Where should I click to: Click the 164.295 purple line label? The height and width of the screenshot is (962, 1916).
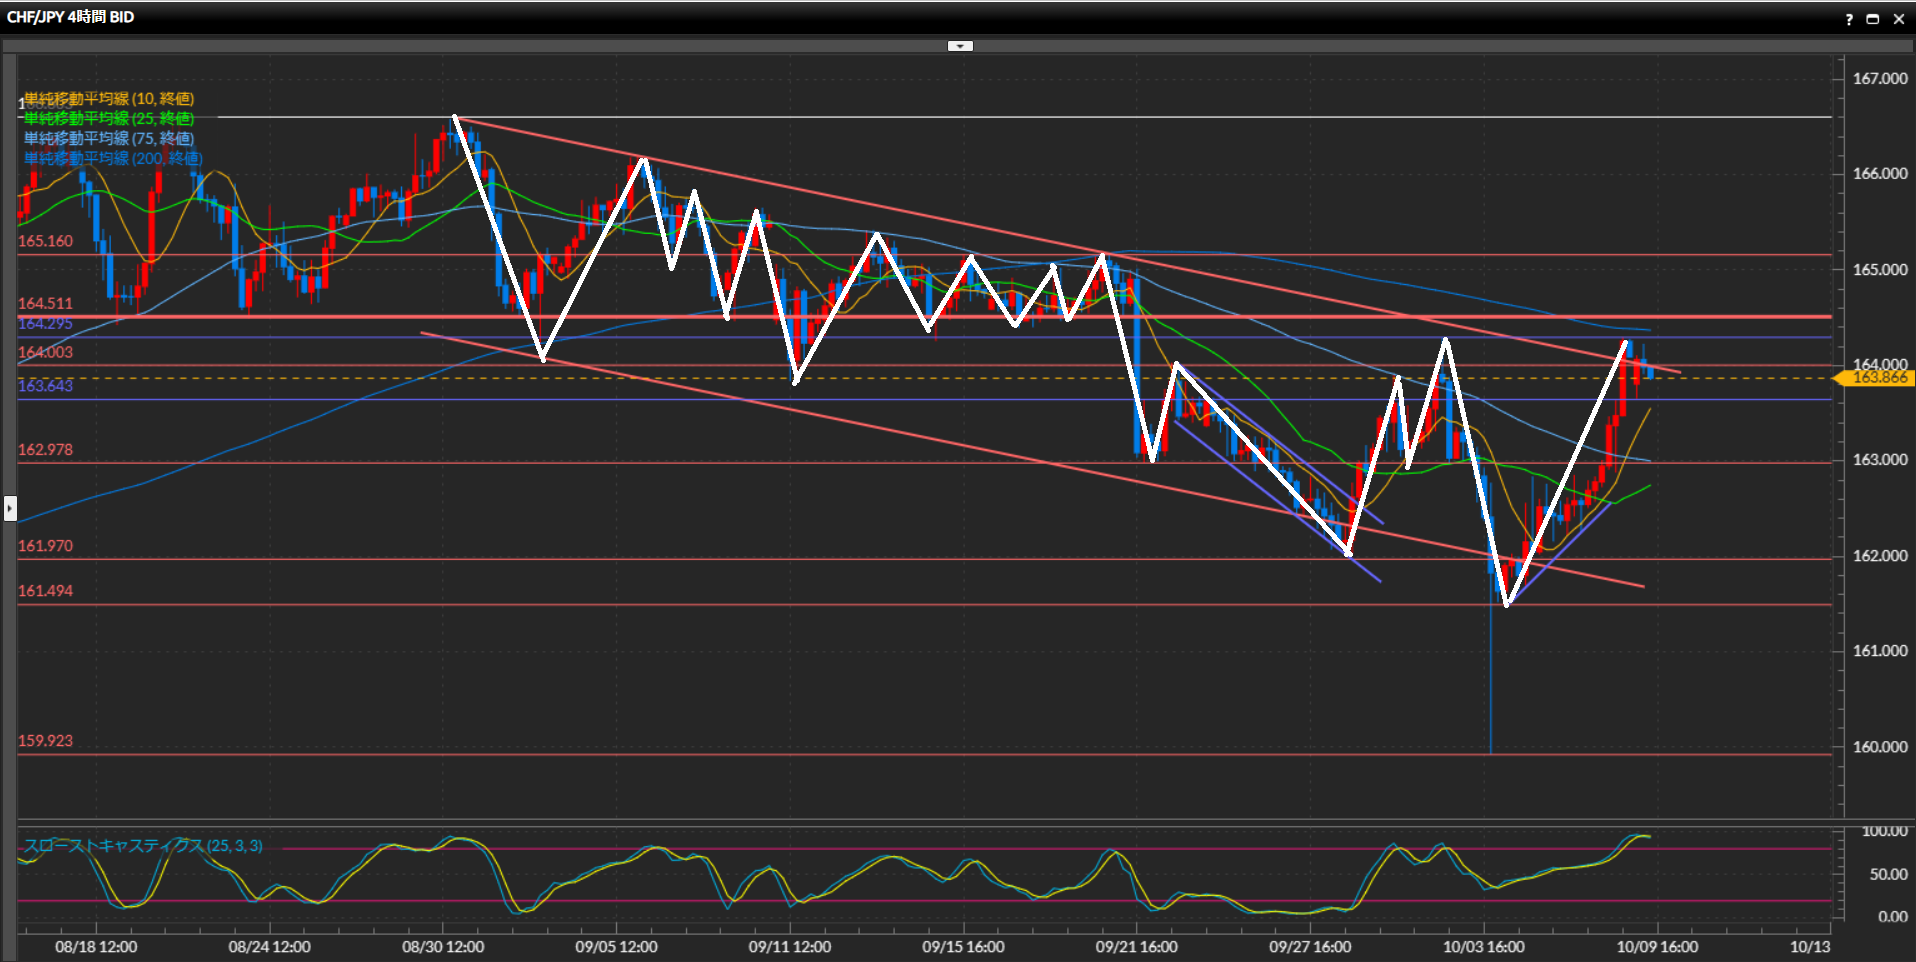[x=46, y=324]
